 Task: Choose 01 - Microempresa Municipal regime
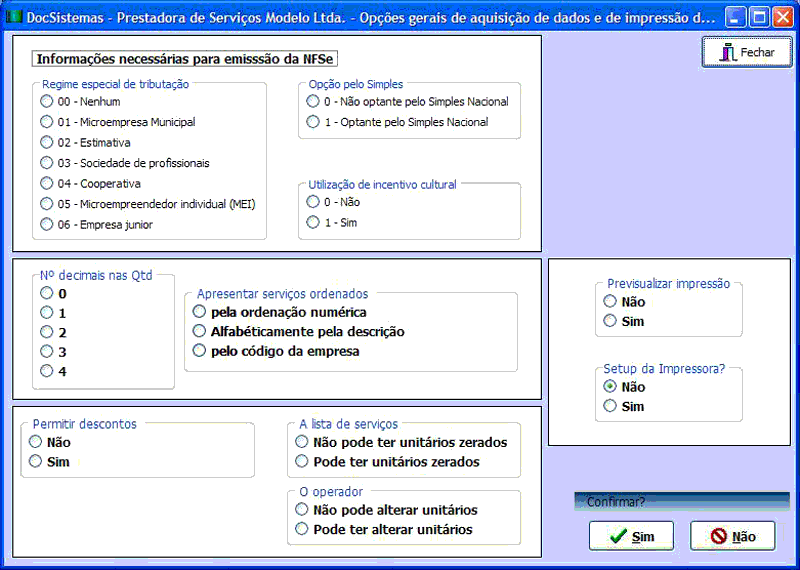[x=46, y=122]
